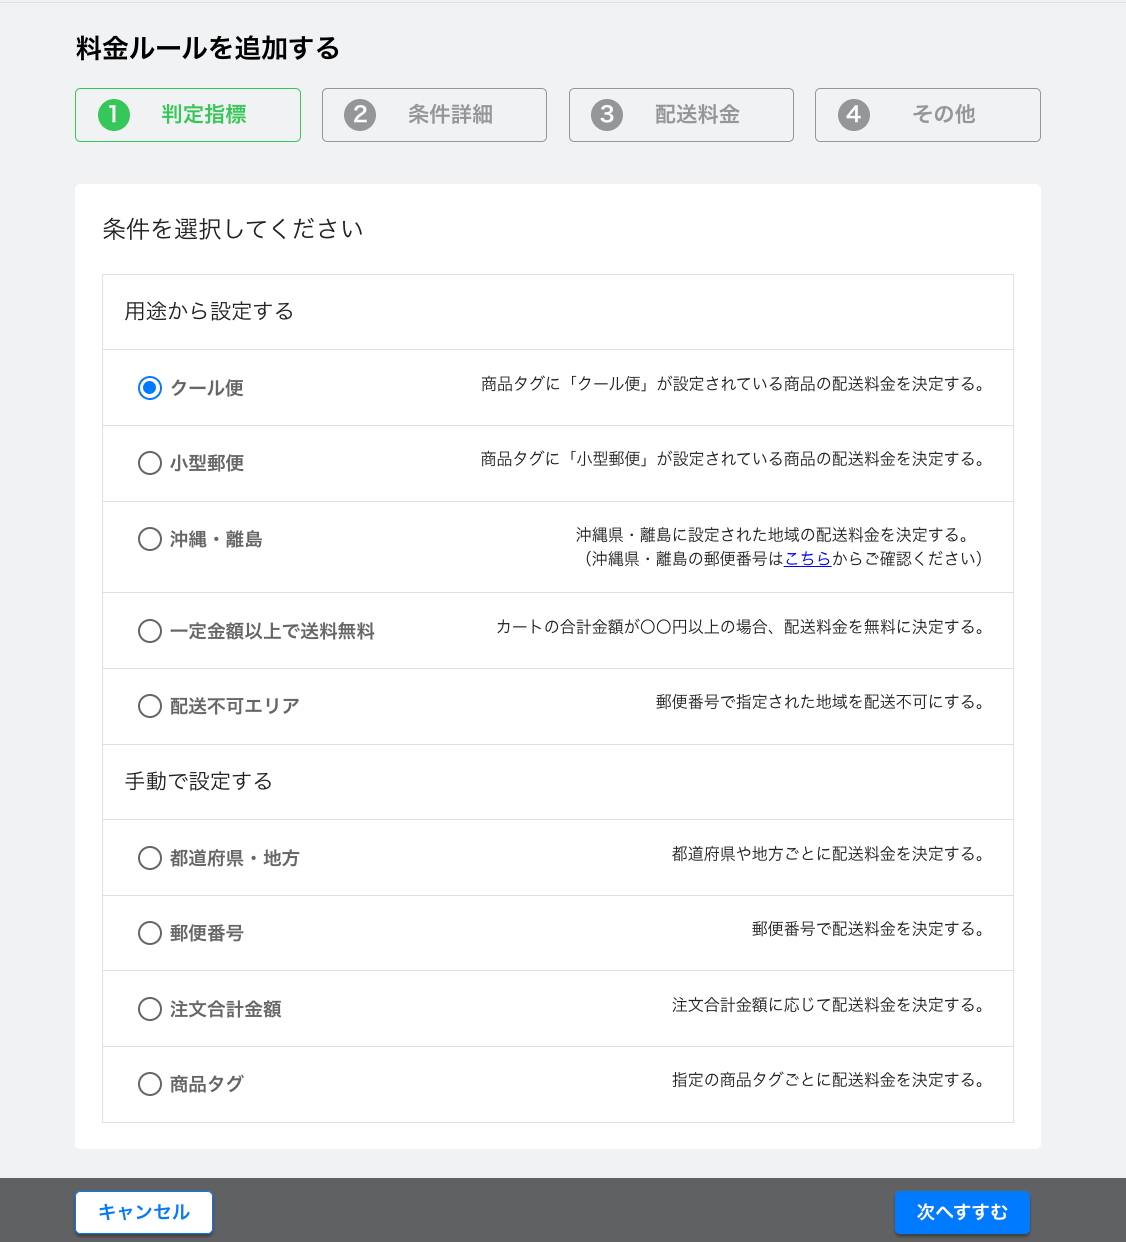Click the 次へすすむ button
This screenshot has height=1242, width=1126.
click(962, 1212)
